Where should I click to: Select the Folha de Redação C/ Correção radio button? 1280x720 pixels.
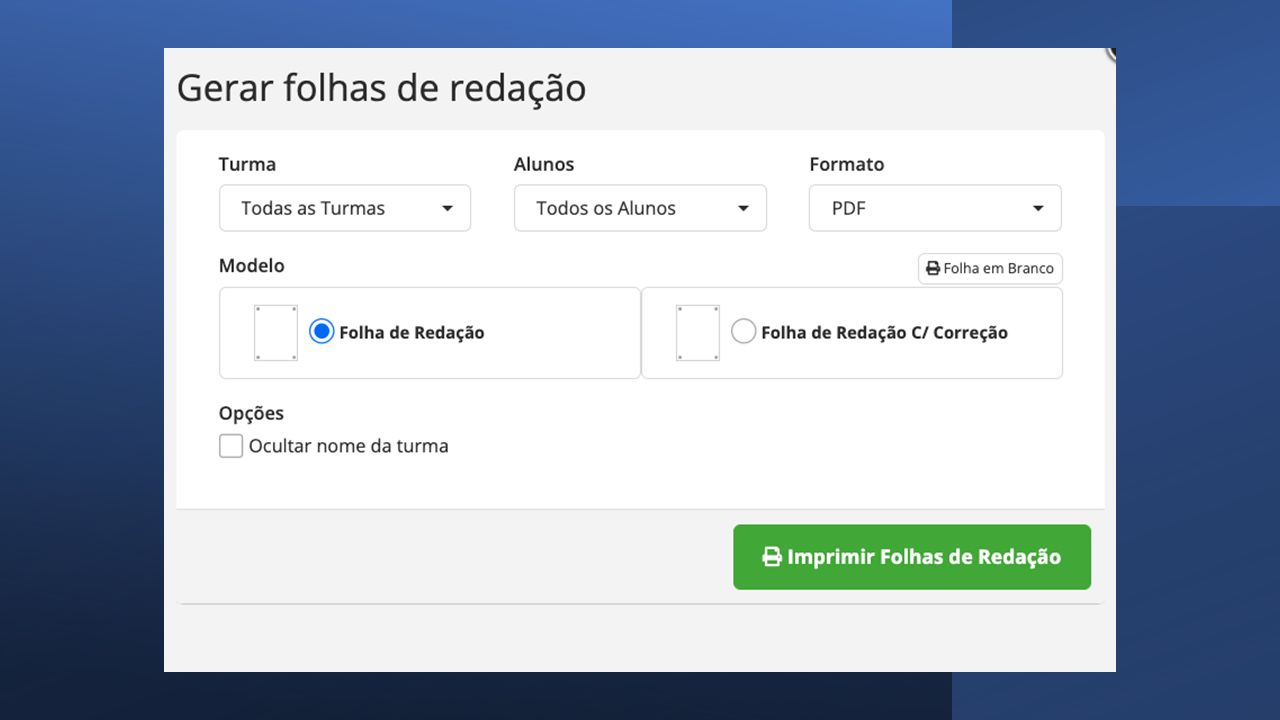coord(743,332)
